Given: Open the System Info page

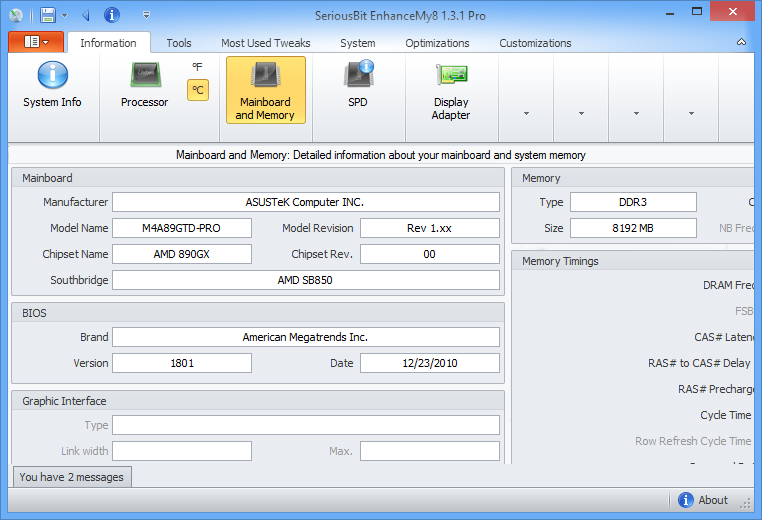Looking at the screenshot, I should point(52,85).
